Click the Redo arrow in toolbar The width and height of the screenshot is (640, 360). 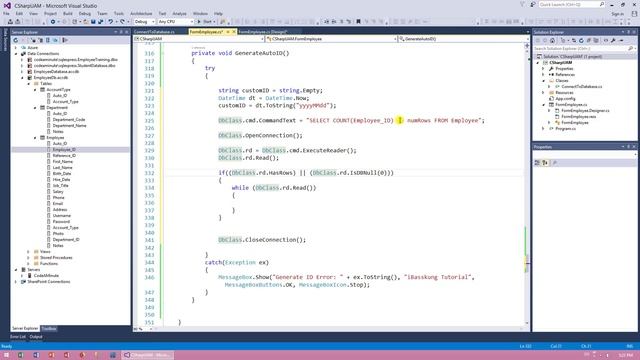tap(122, 22)
